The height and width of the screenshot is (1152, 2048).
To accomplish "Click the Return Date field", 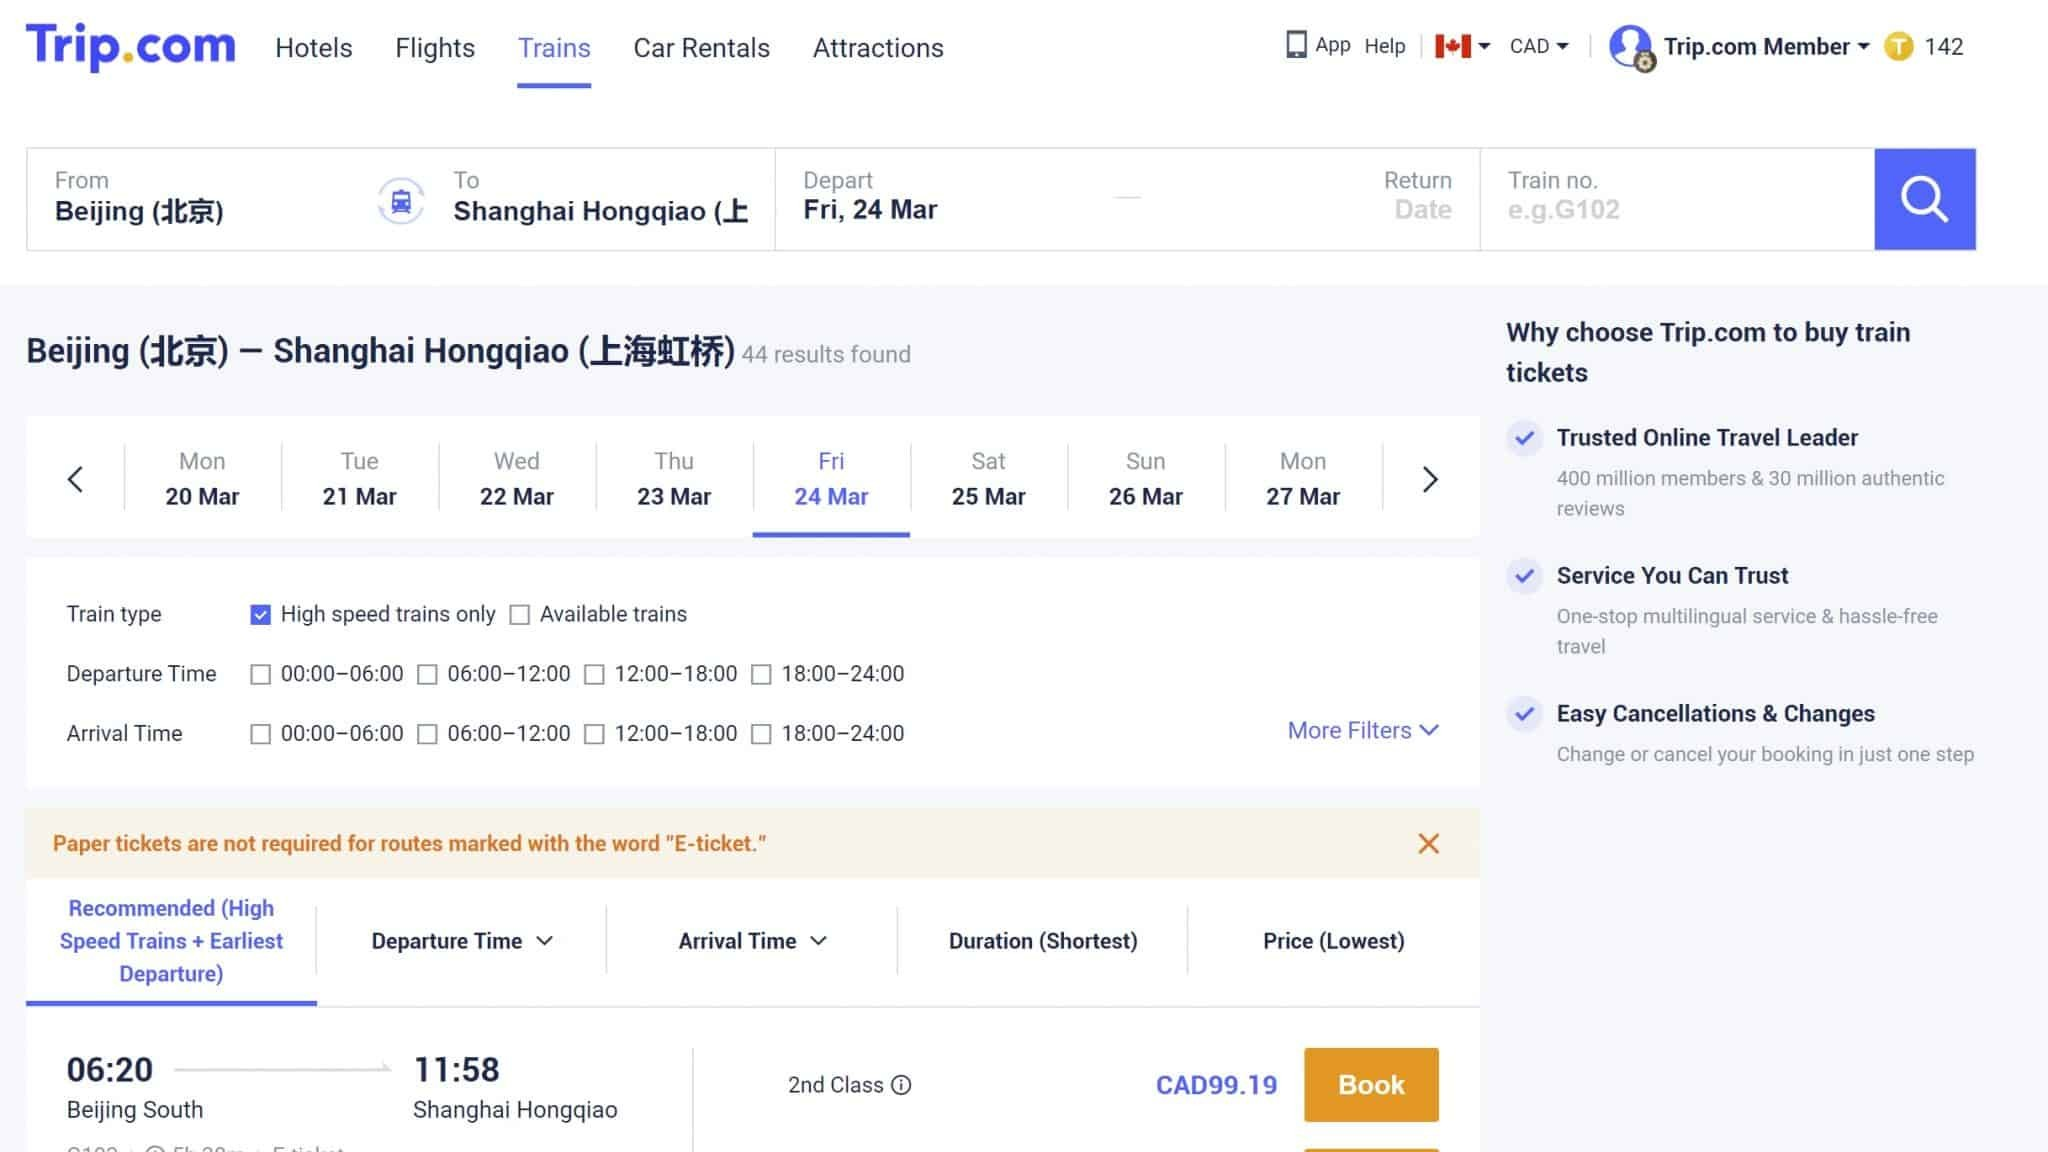I will pos(1416,196).
